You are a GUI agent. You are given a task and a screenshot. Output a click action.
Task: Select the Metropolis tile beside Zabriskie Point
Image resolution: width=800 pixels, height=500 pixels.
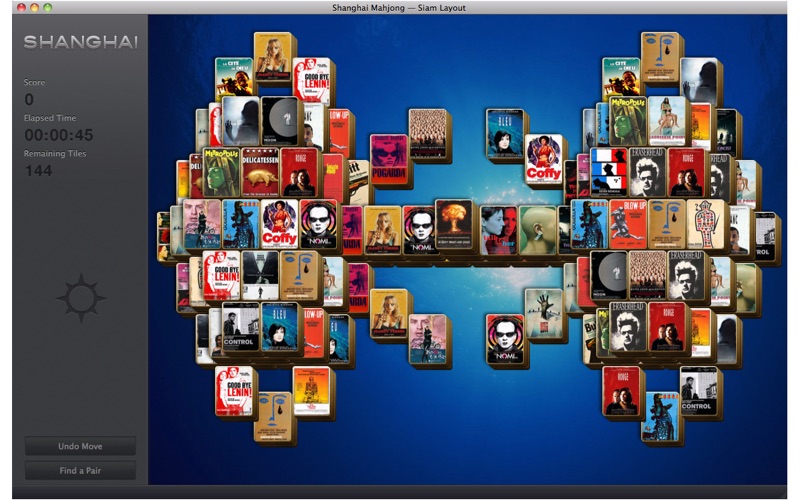tap(628, 121)
